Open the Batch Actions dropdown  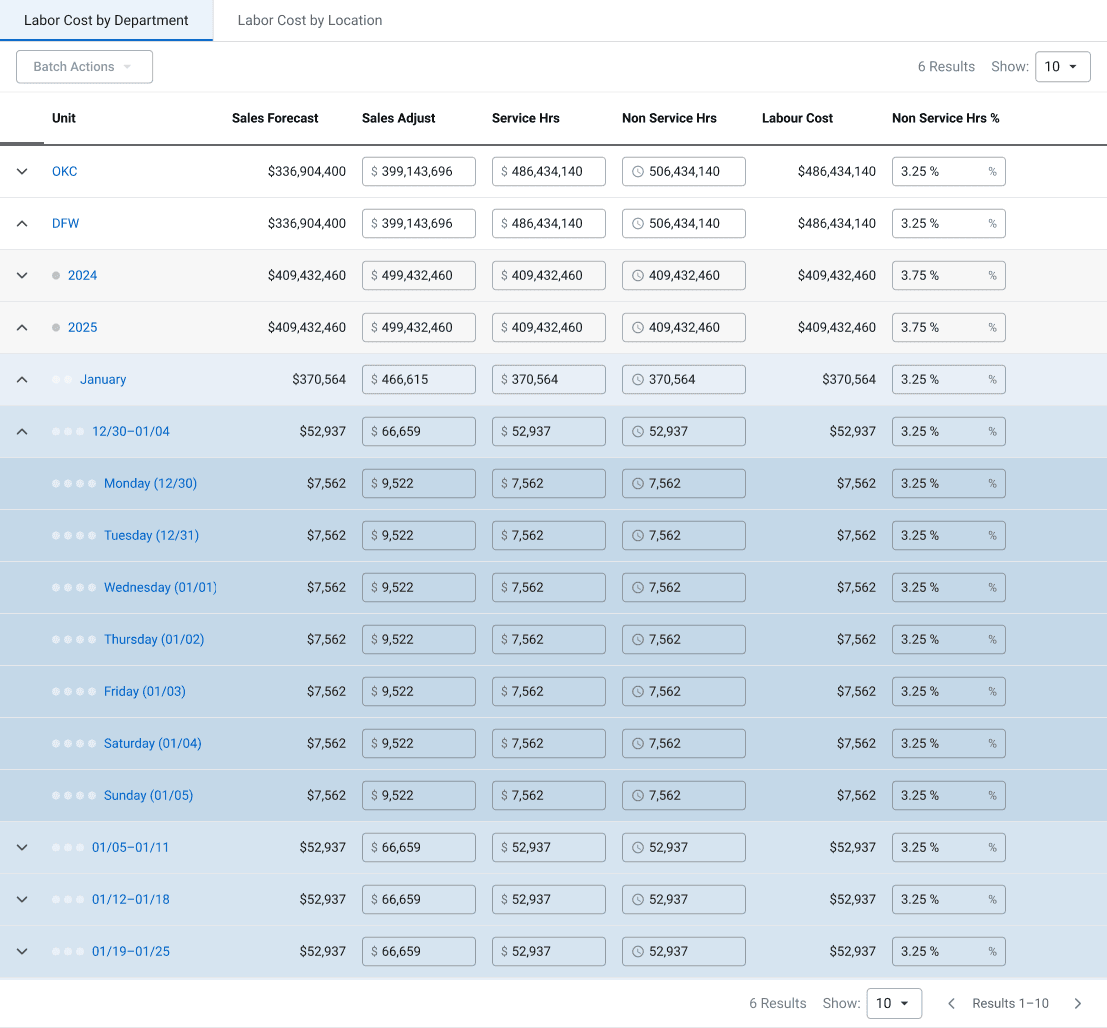[x=85, y=66]
